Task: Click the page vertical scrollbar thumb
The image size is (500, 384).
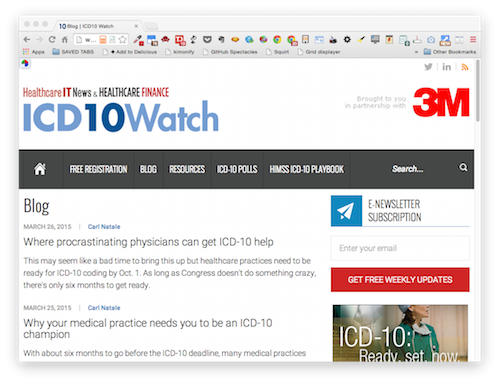Action: click(478, 91)
